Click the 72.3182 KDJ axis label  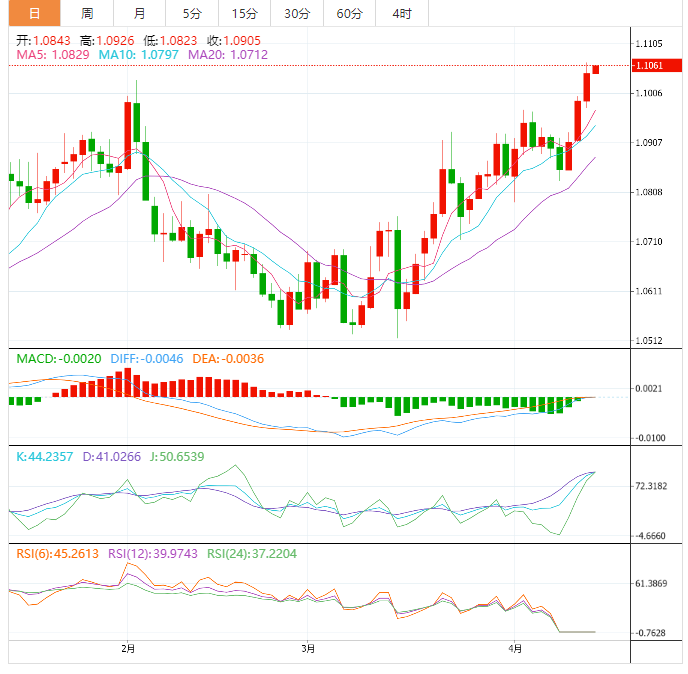click(651, 486)
